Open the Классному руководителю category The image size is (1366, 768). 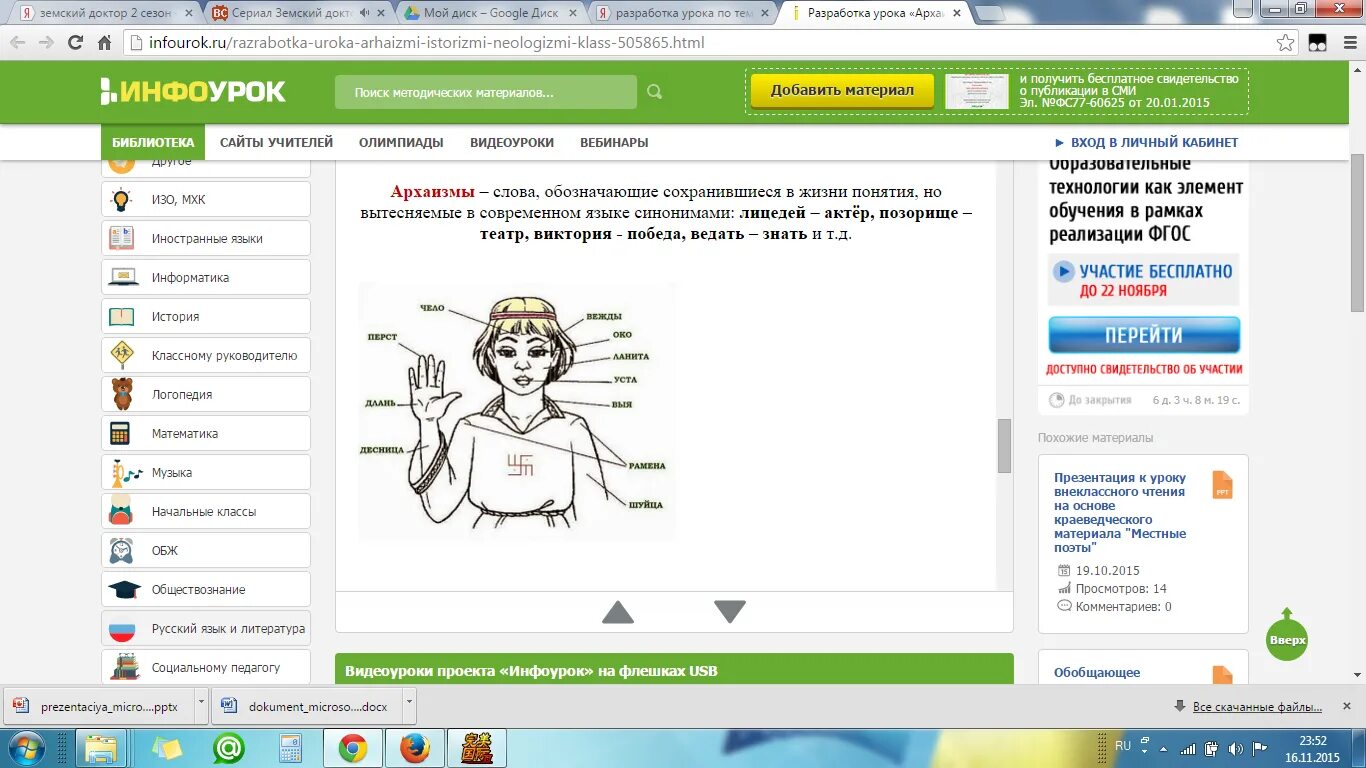coord(206,355)
